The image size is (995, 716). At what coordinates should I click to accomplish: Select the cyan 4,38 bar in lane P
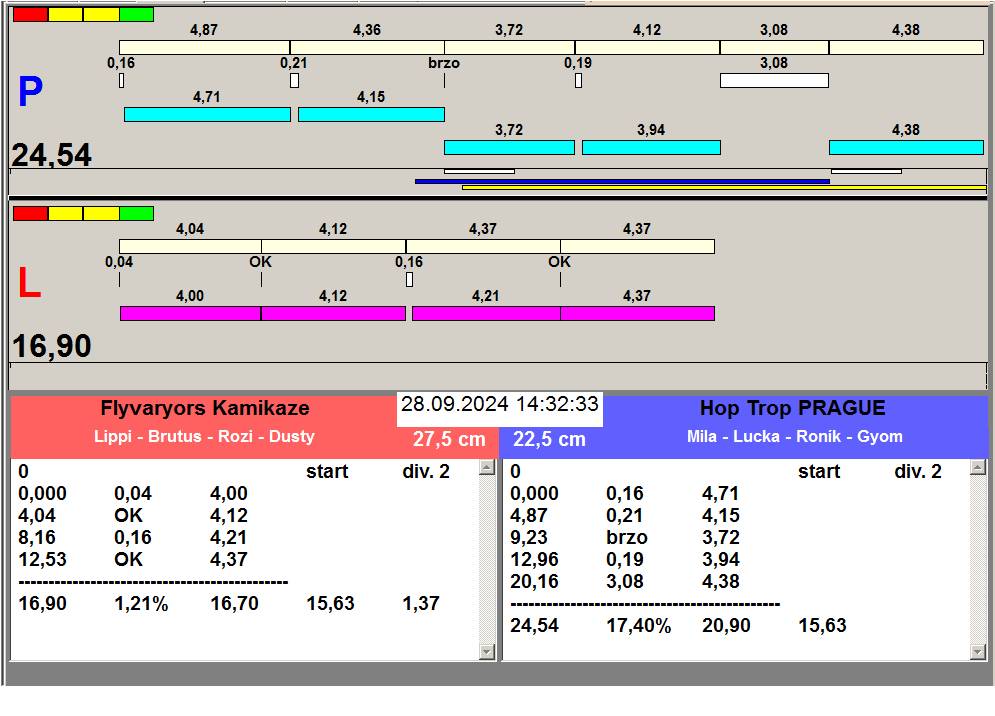tap(906, 147)
